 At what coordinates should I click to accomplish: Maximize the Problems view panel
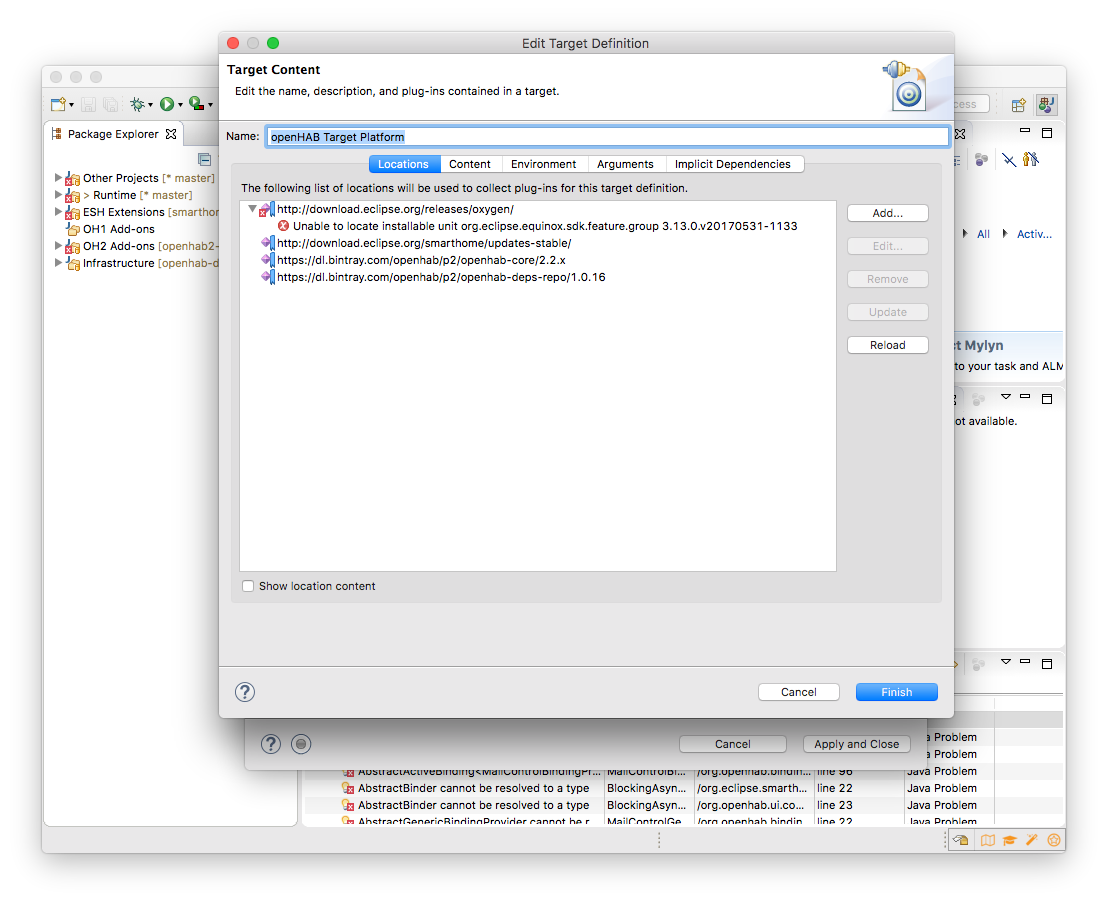[1047, 663]
